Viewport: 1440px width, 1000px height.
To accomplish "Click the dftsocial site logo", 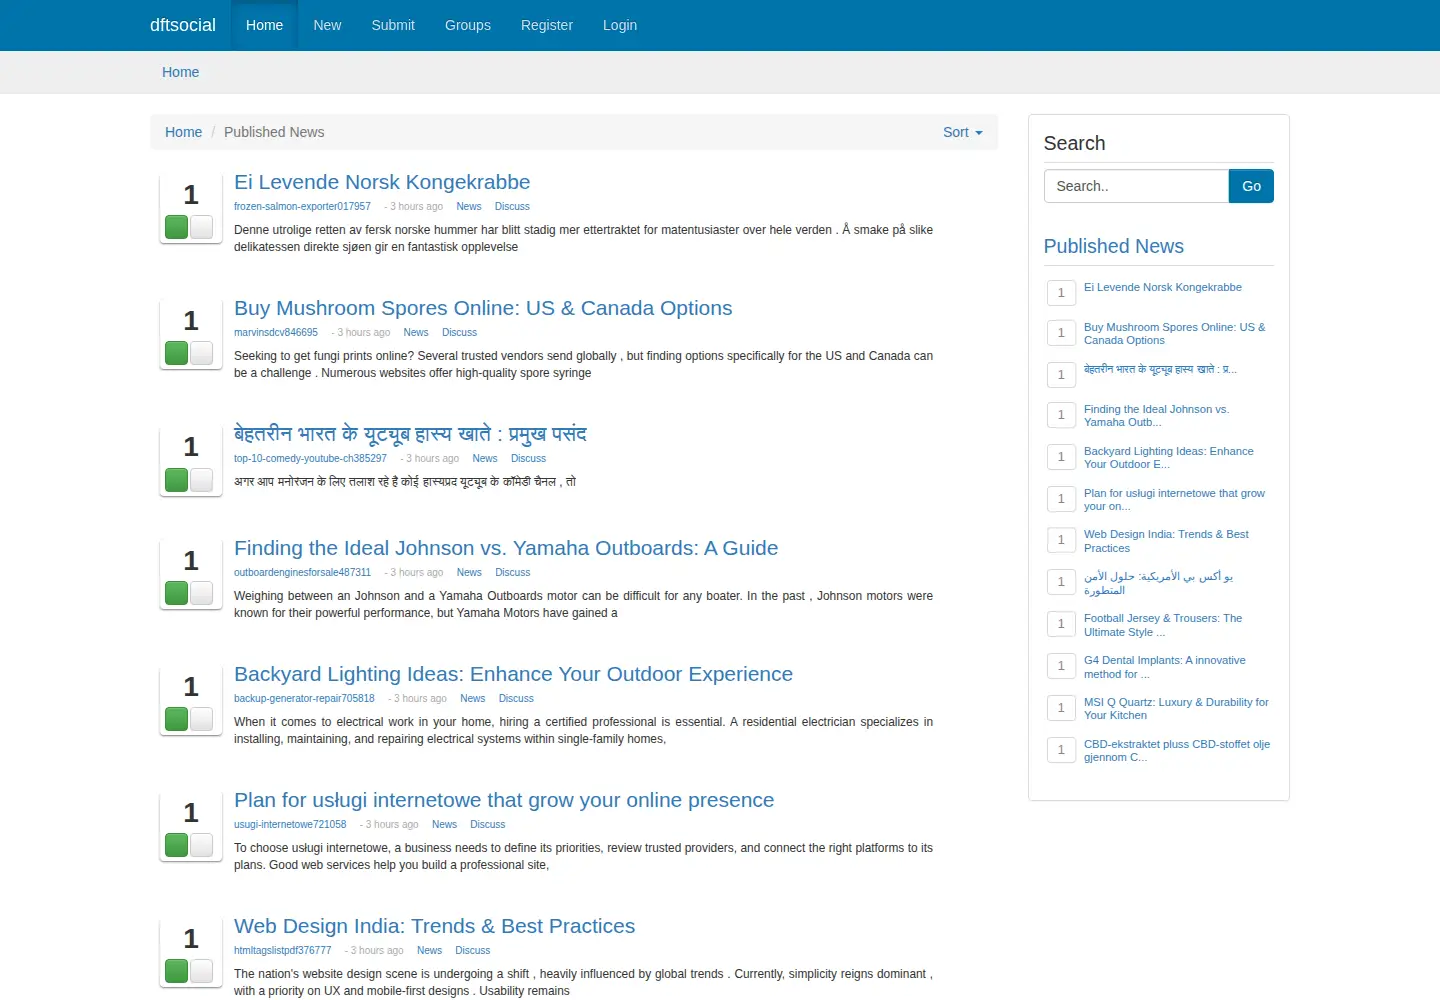I will (x=183, y=25).
